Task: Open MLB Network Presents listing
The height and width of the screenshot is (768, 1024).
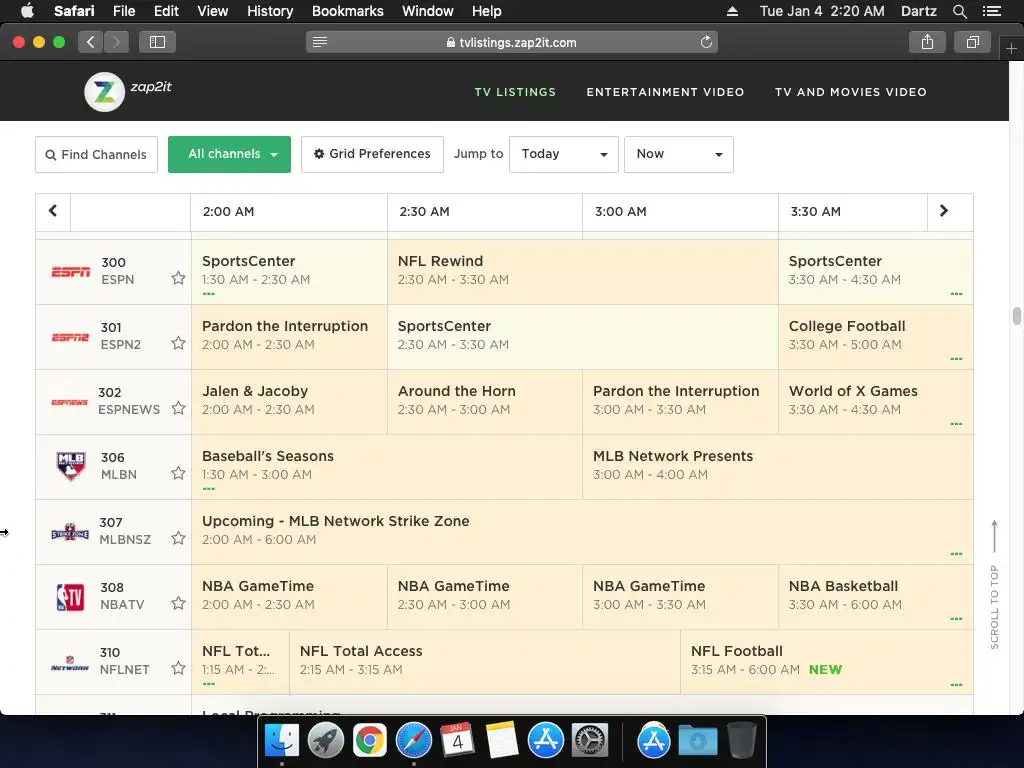Action: pyautogui.click(x=778, y=467)
